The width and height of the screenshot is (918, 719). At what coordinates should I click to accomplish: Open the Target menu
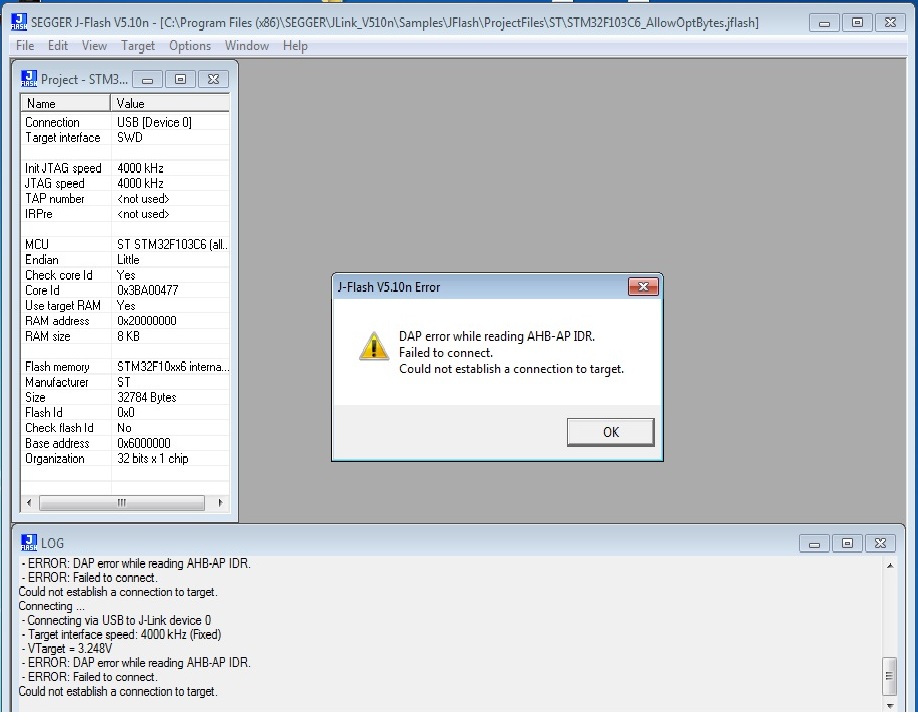[138, 46]
